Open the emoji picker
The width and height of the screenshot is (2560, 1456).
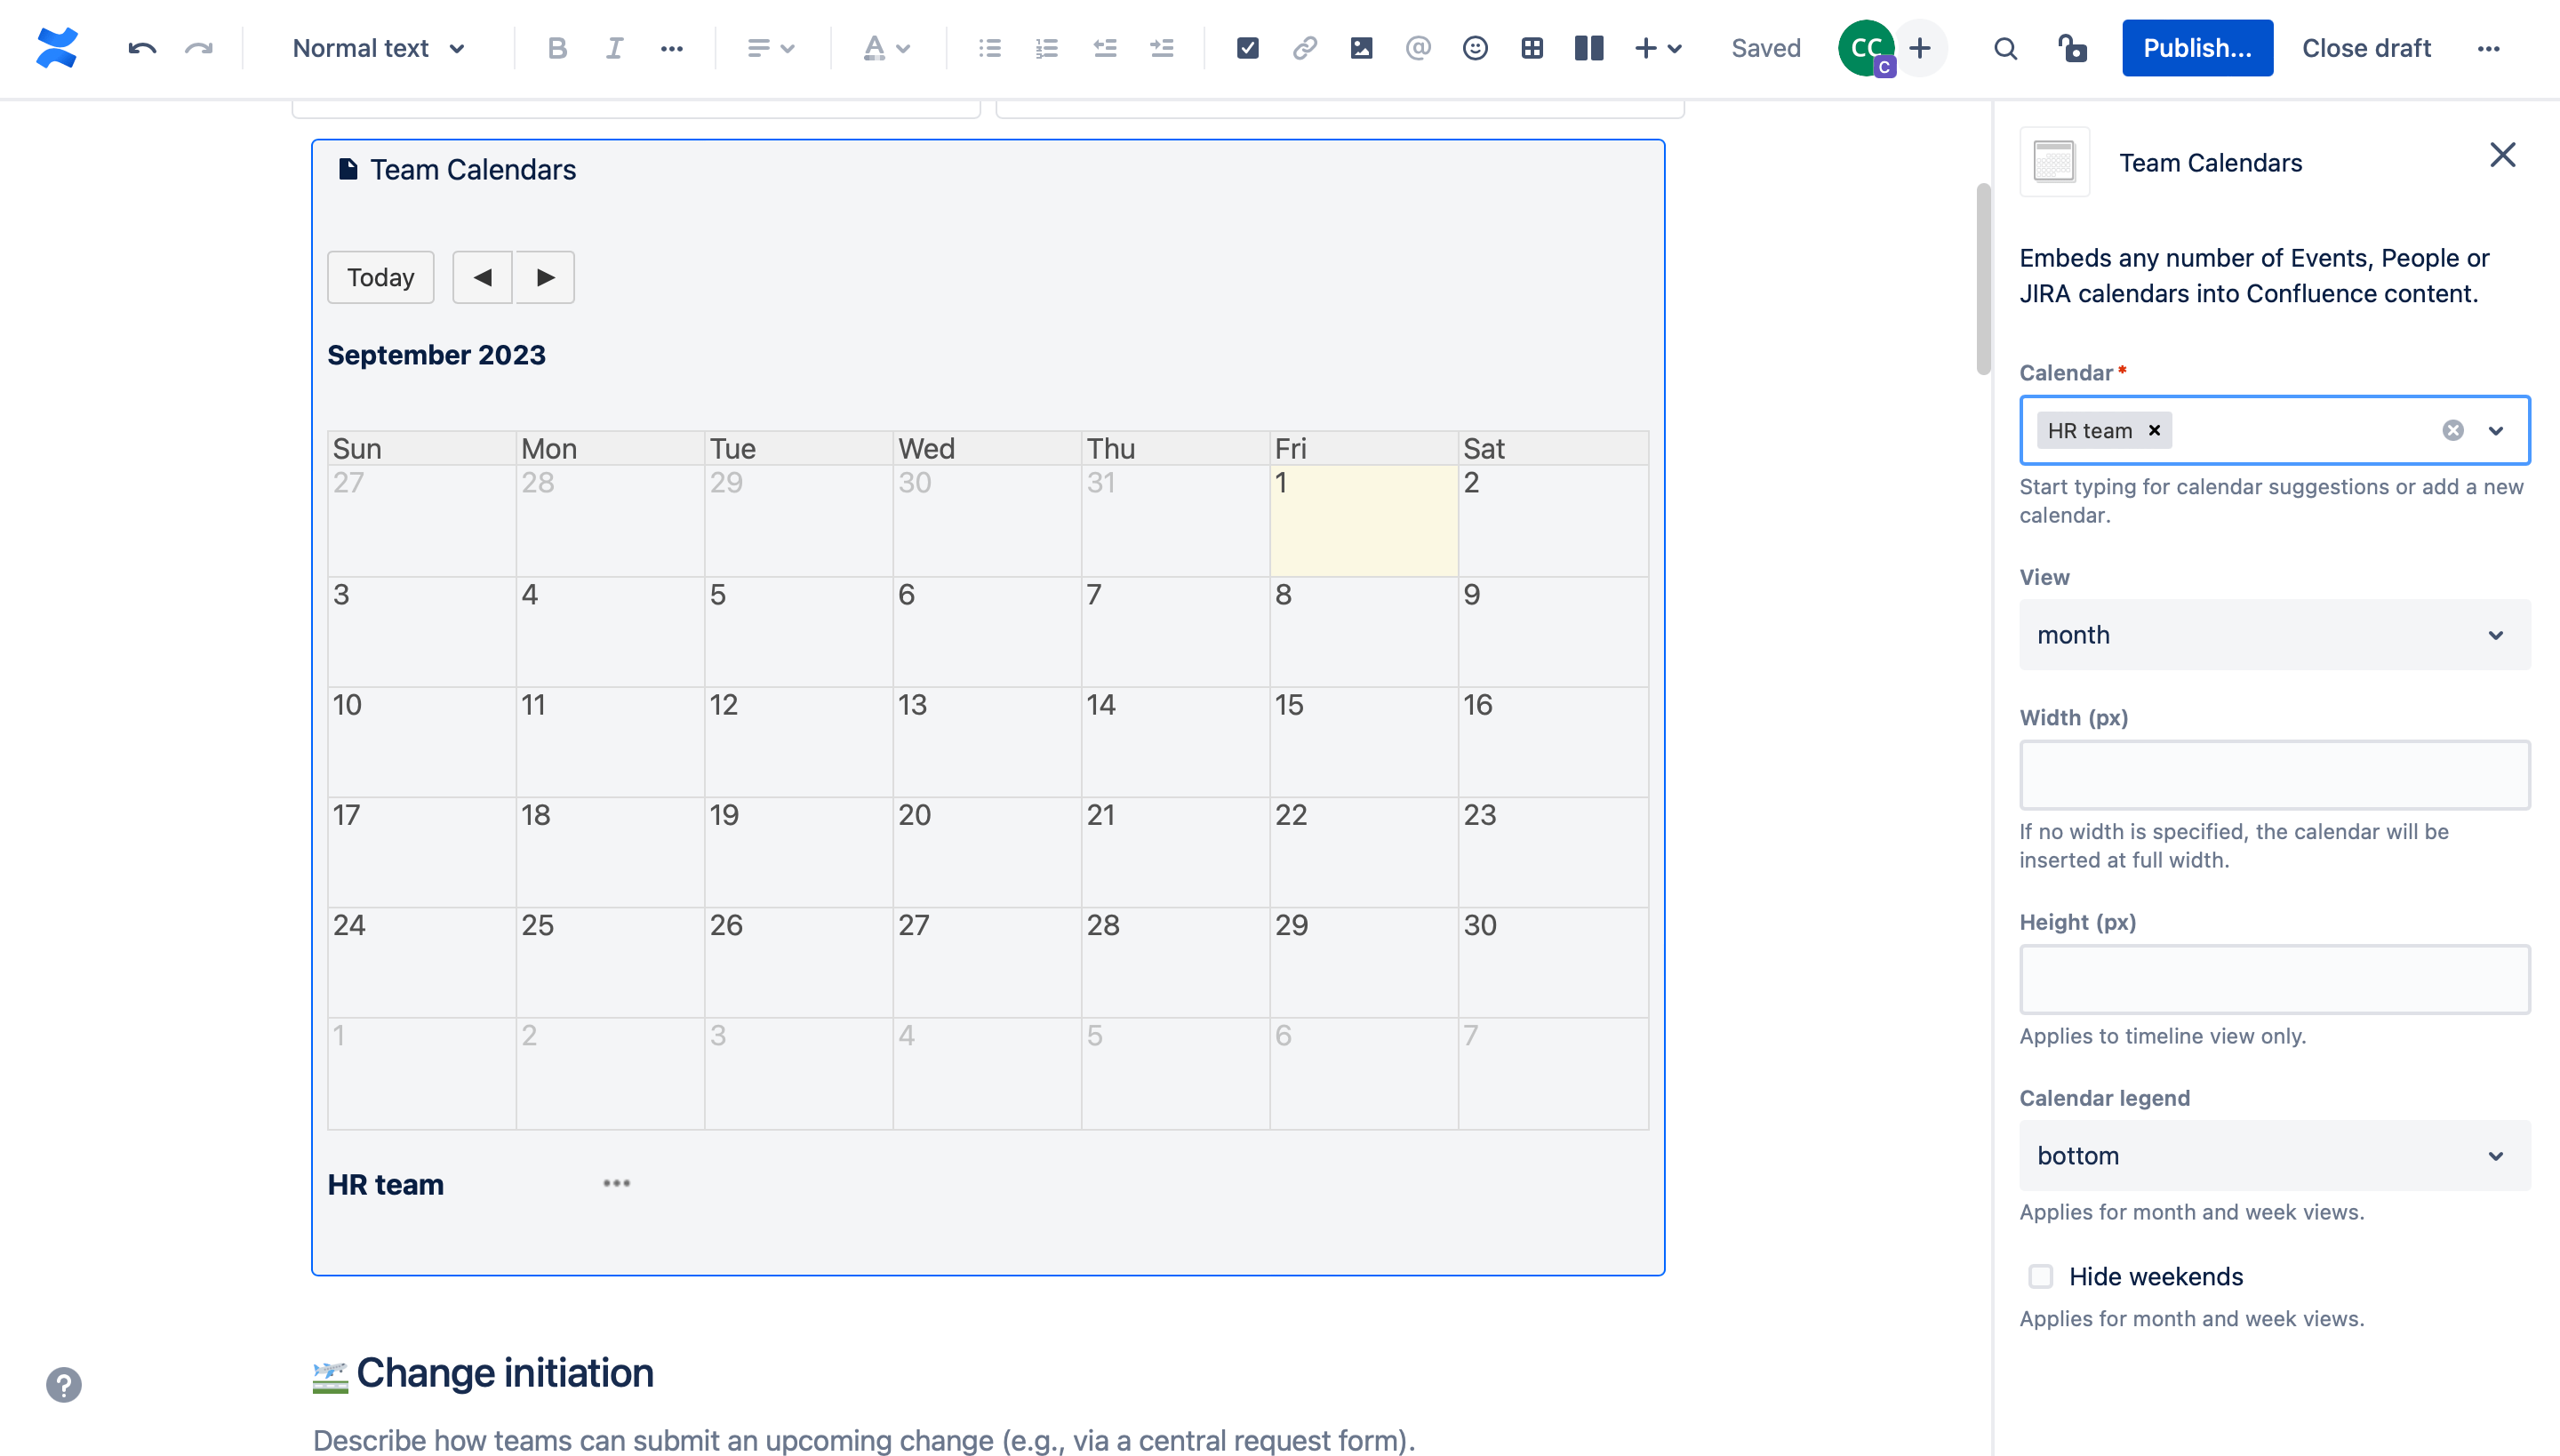coord(1475,48)
